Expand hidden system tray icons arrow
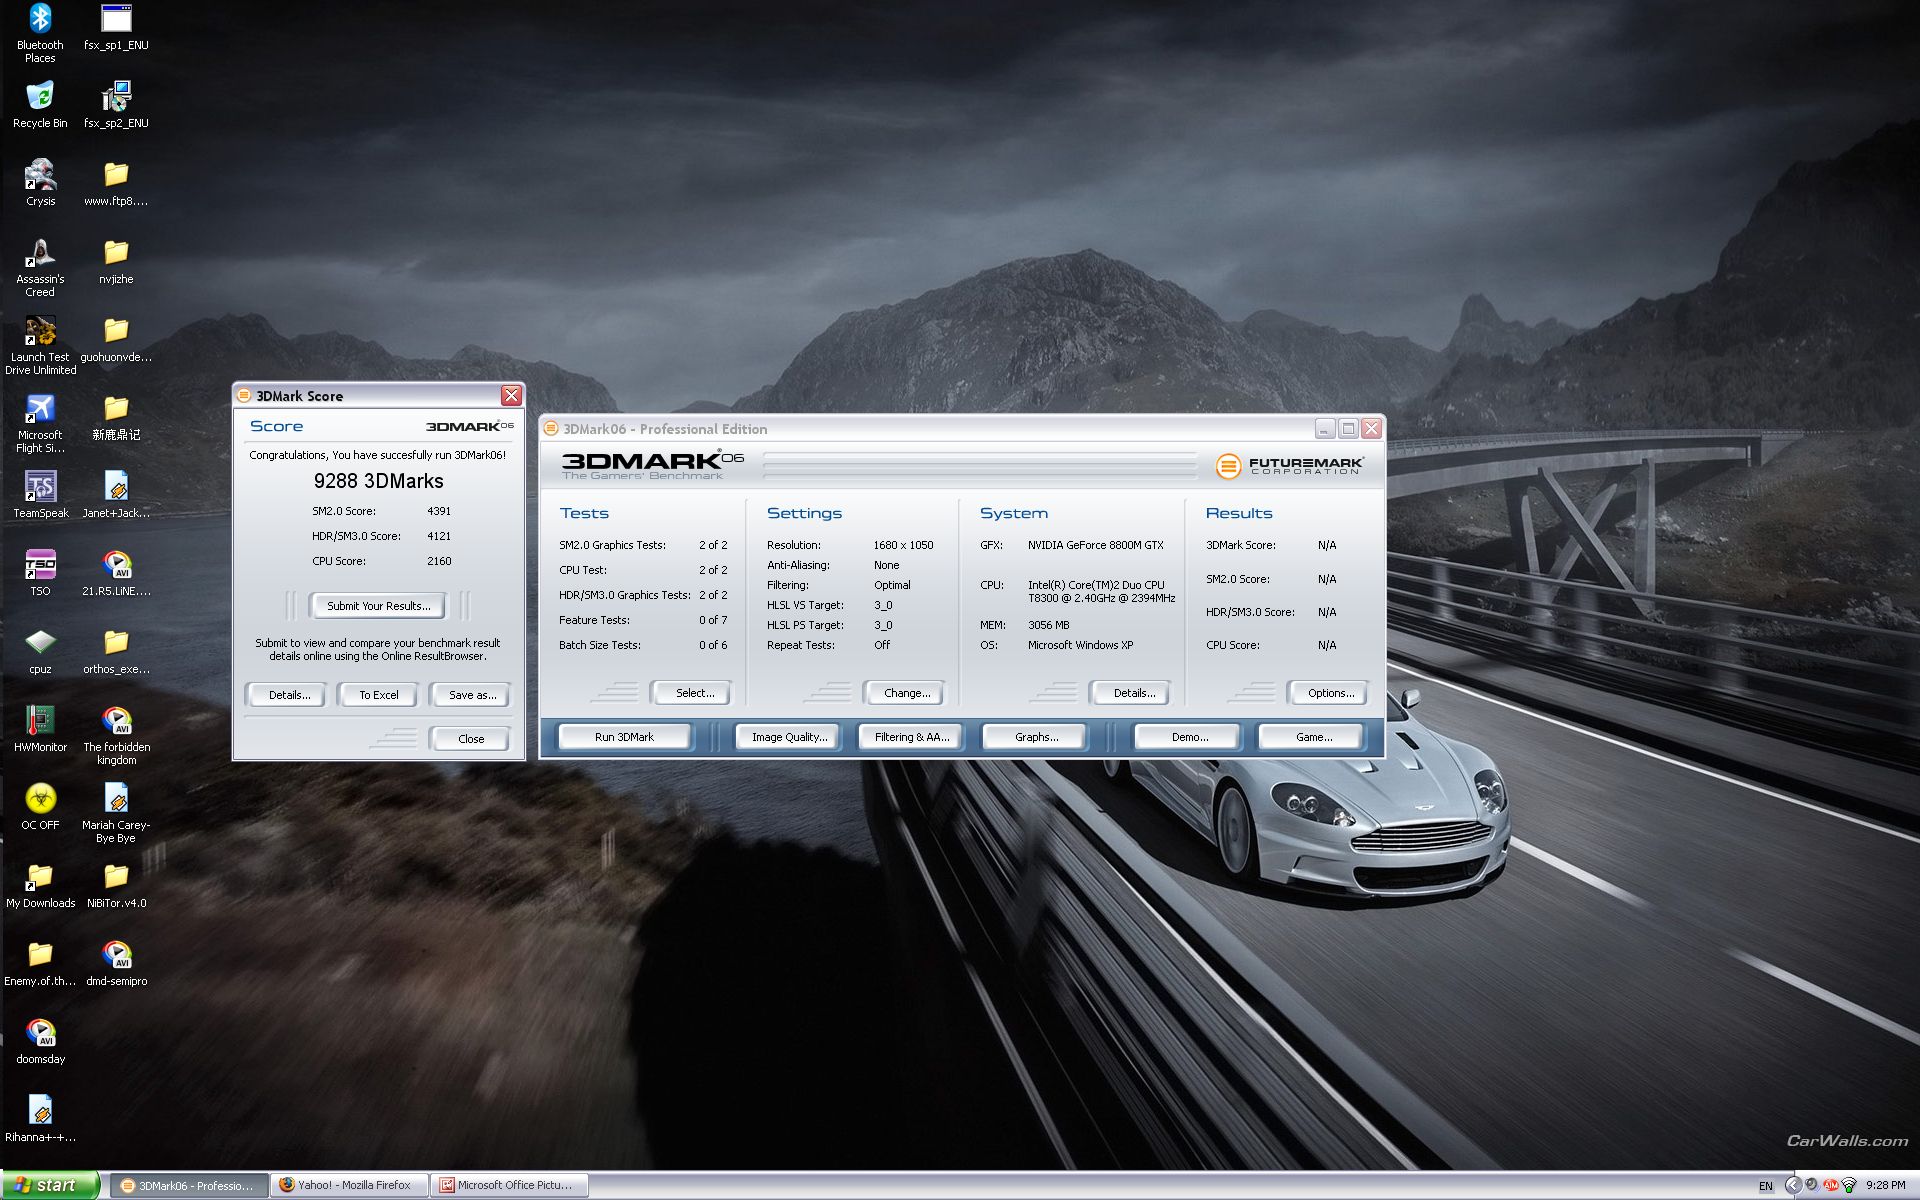The height and width of the screenshot is (1200, 1920). (1793, 1185)
